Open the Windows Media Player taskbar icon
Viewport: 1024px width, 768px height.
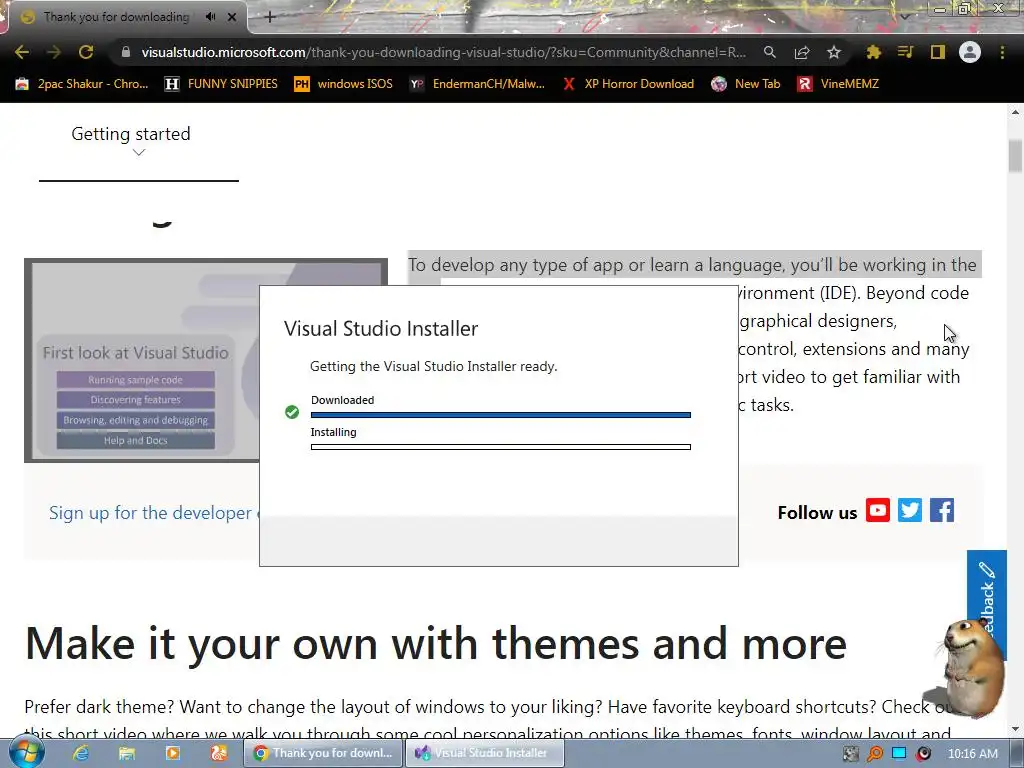pyautogui.click(x=172, y=753)
